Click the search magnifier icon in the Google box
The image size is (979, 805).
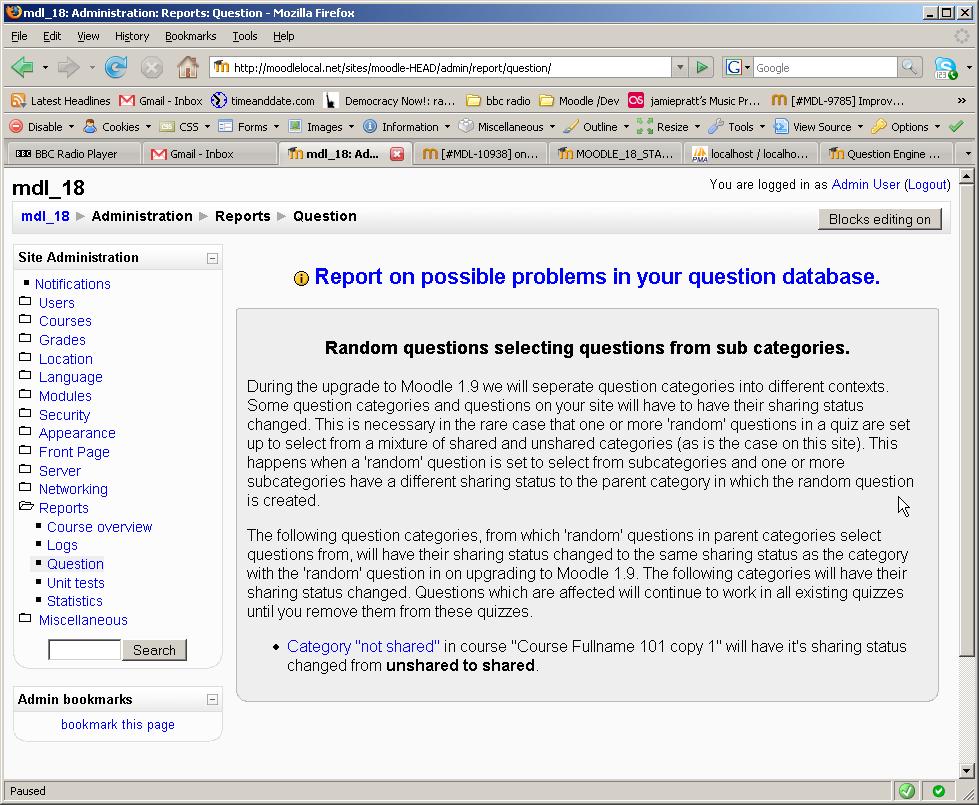(x=909, y=68)
